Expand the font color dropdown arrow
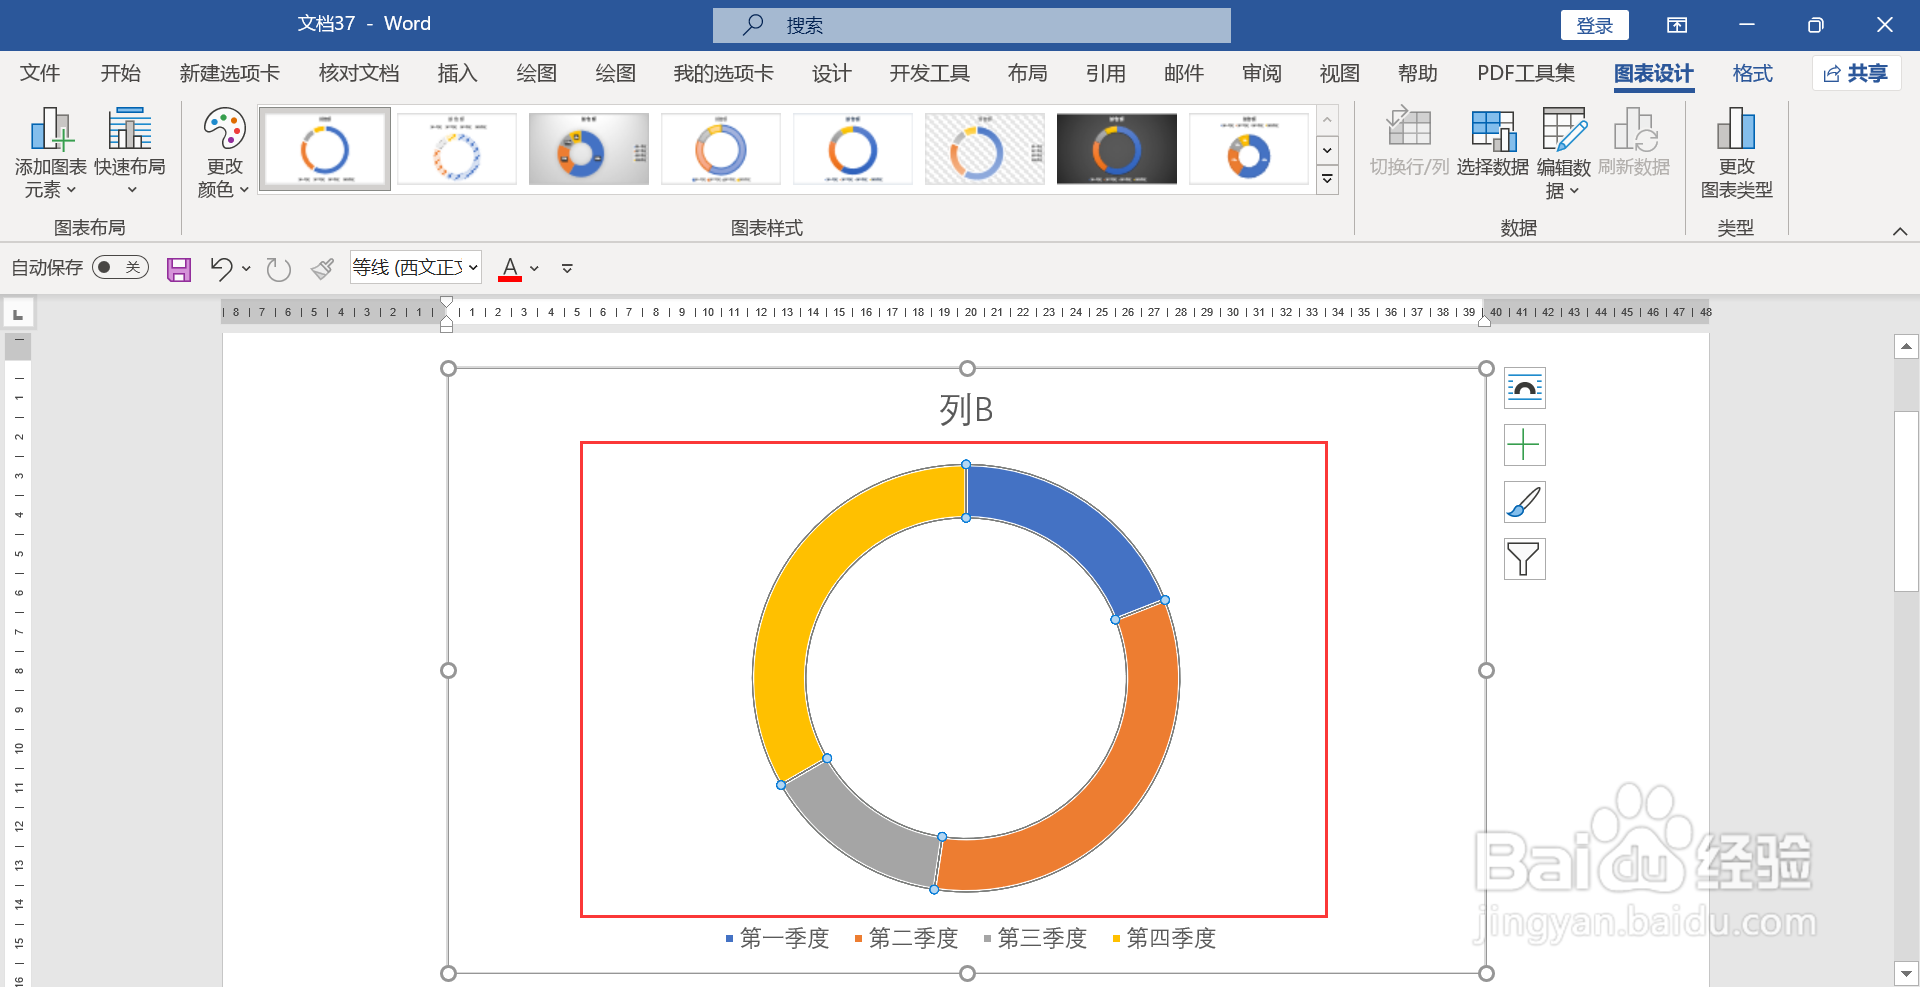 pos(534,268)
